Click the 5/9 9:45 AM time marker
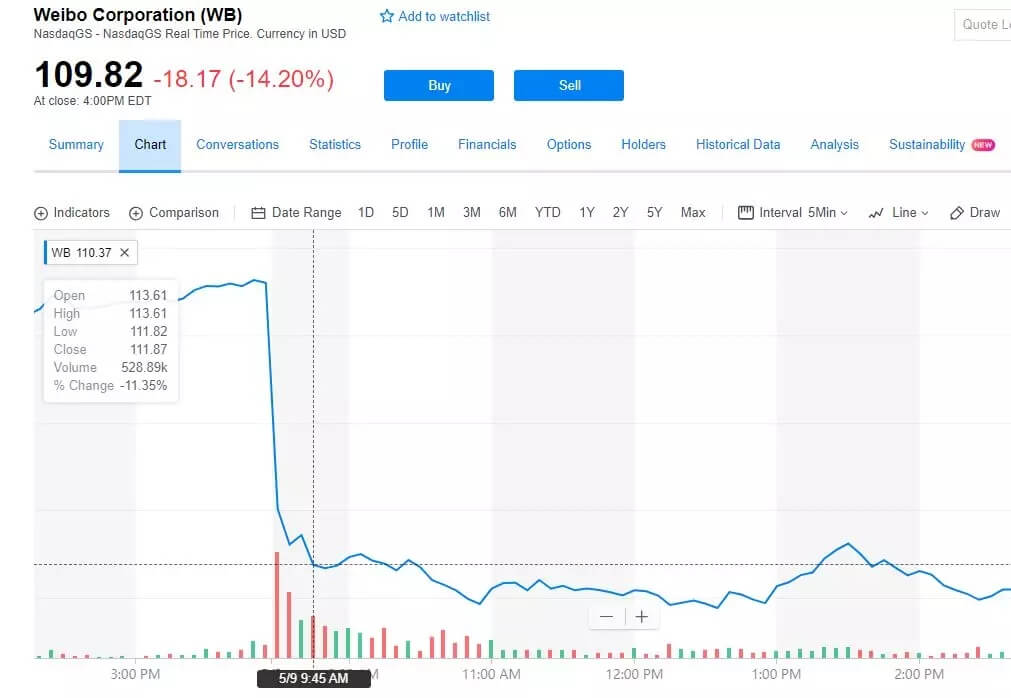 click(x=313, y=678)
